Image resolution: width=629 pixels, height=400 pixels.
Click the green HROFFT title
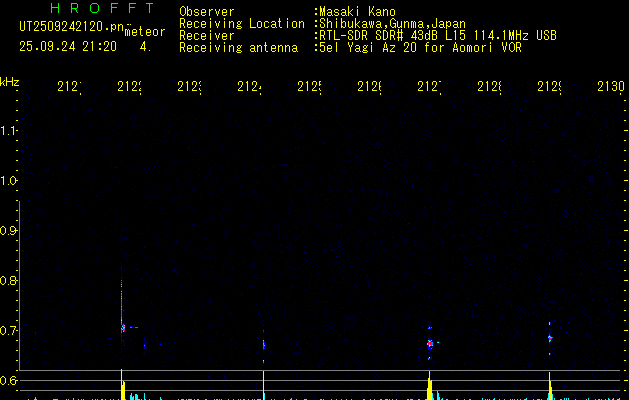[x=102, y=8]
